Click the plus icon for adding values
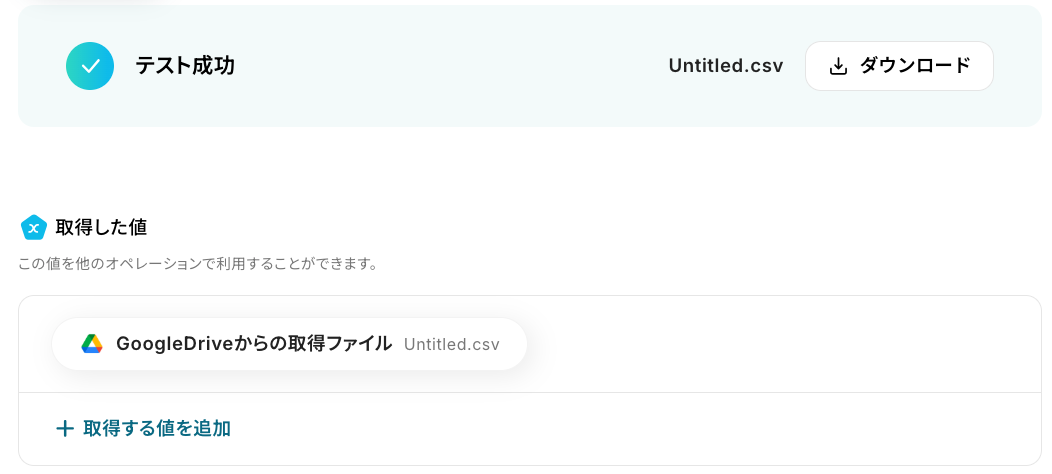The height and width of the screenshot is (474, 1052). point(65,428)
